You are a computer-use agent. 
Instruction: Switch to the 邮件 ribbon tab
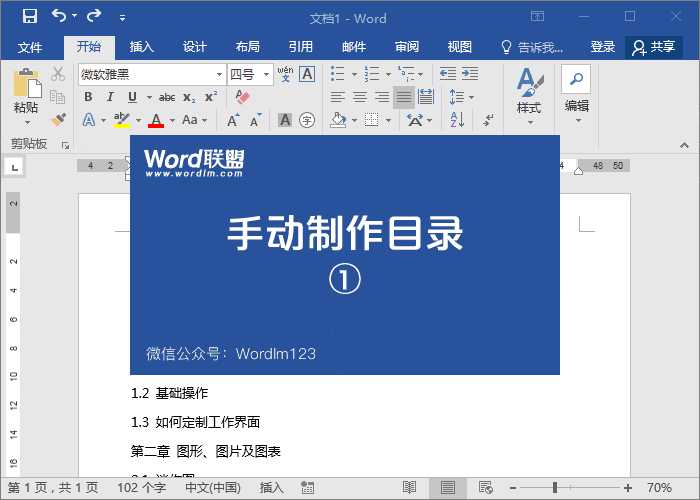click(x=354, y=47)
